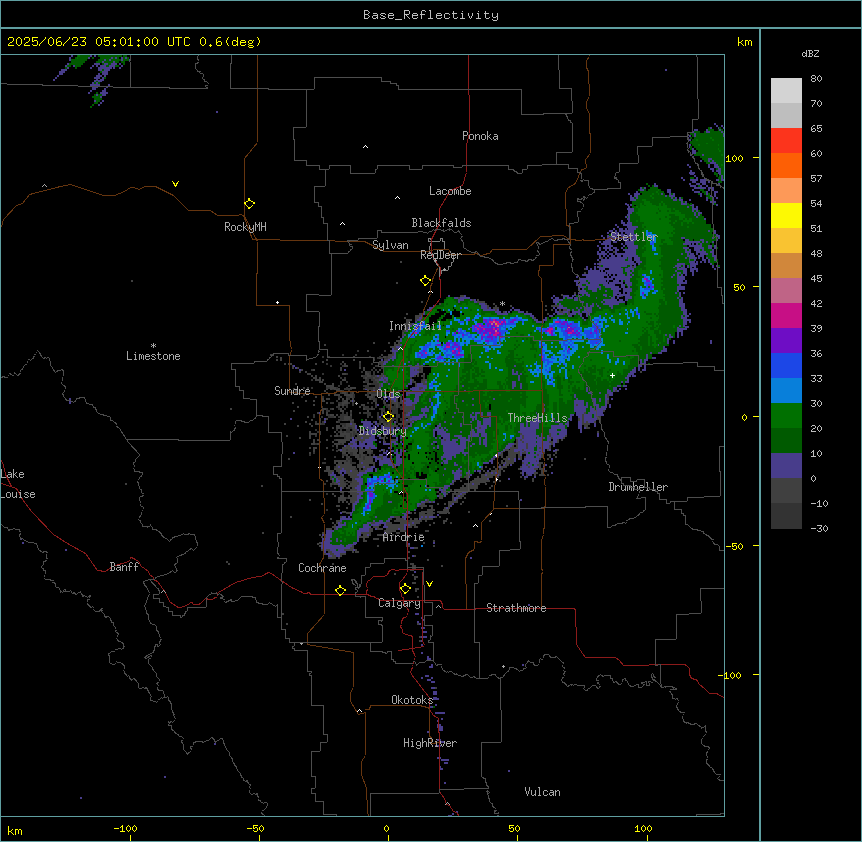Click the 80 value in dBZ legend

[816, 79]
